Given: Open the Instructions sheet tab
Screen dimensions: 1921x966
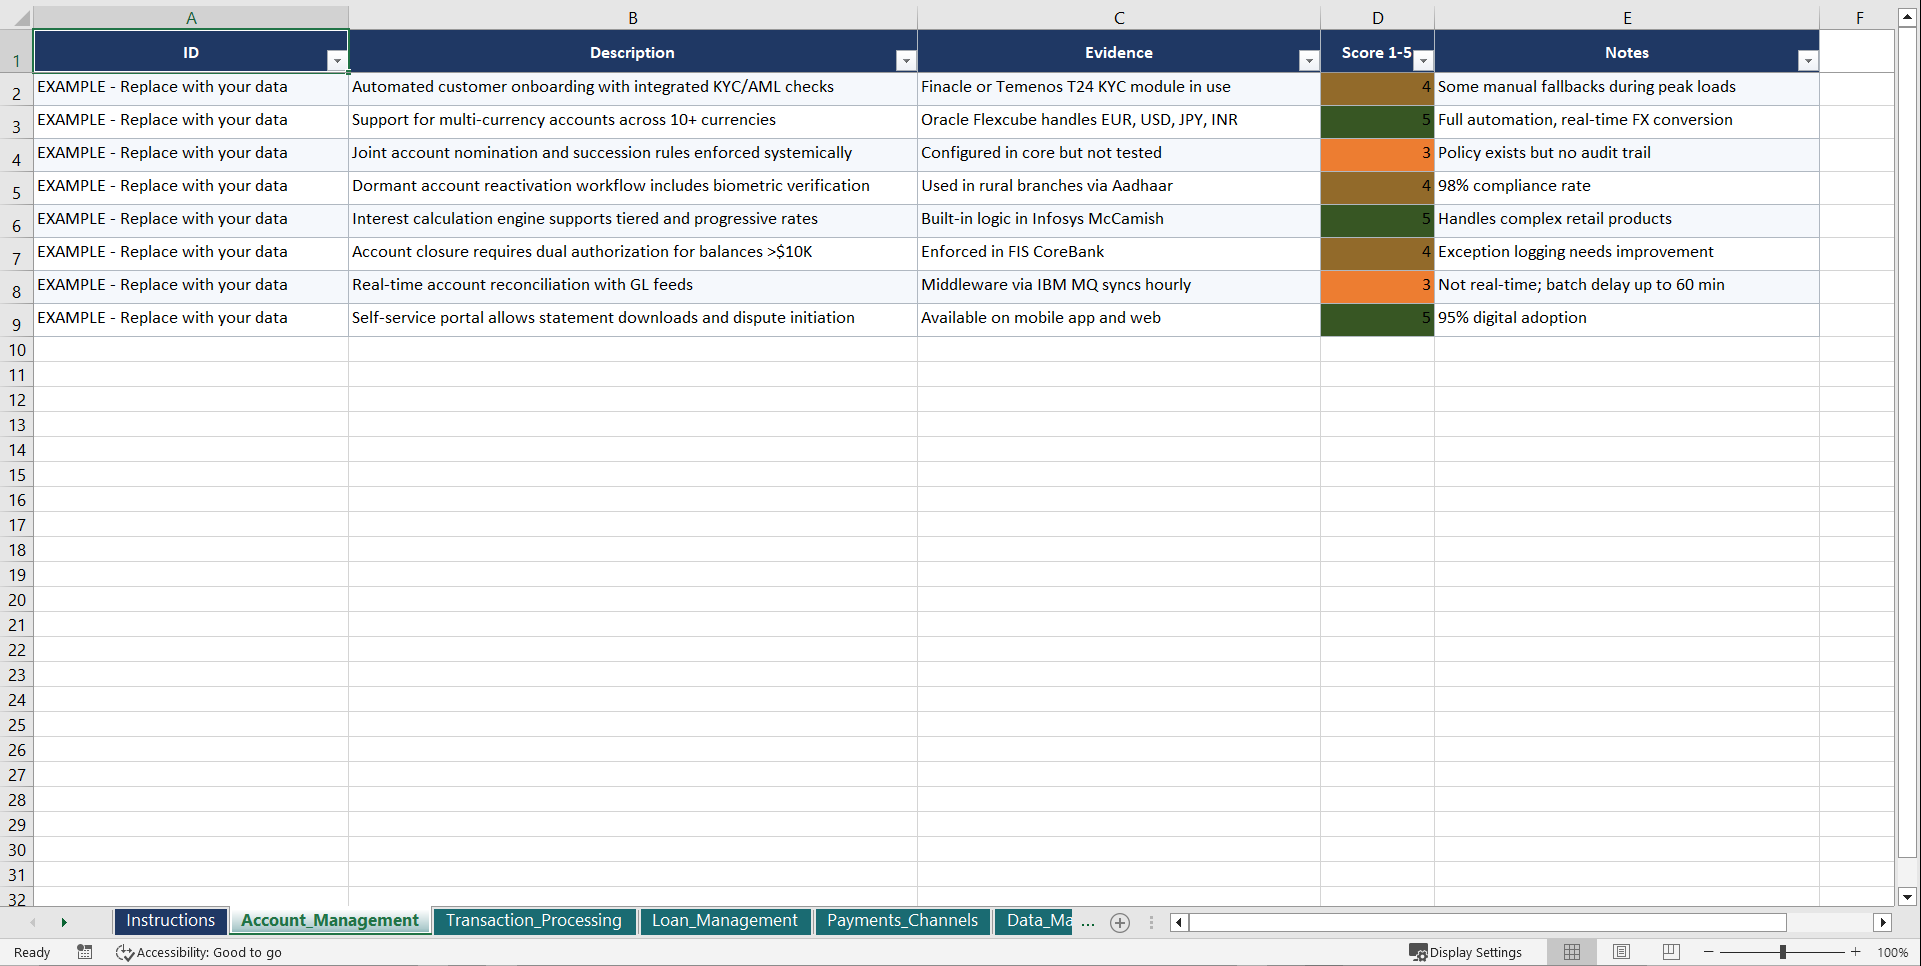Looking at the screenshot, I should point(170,921).
